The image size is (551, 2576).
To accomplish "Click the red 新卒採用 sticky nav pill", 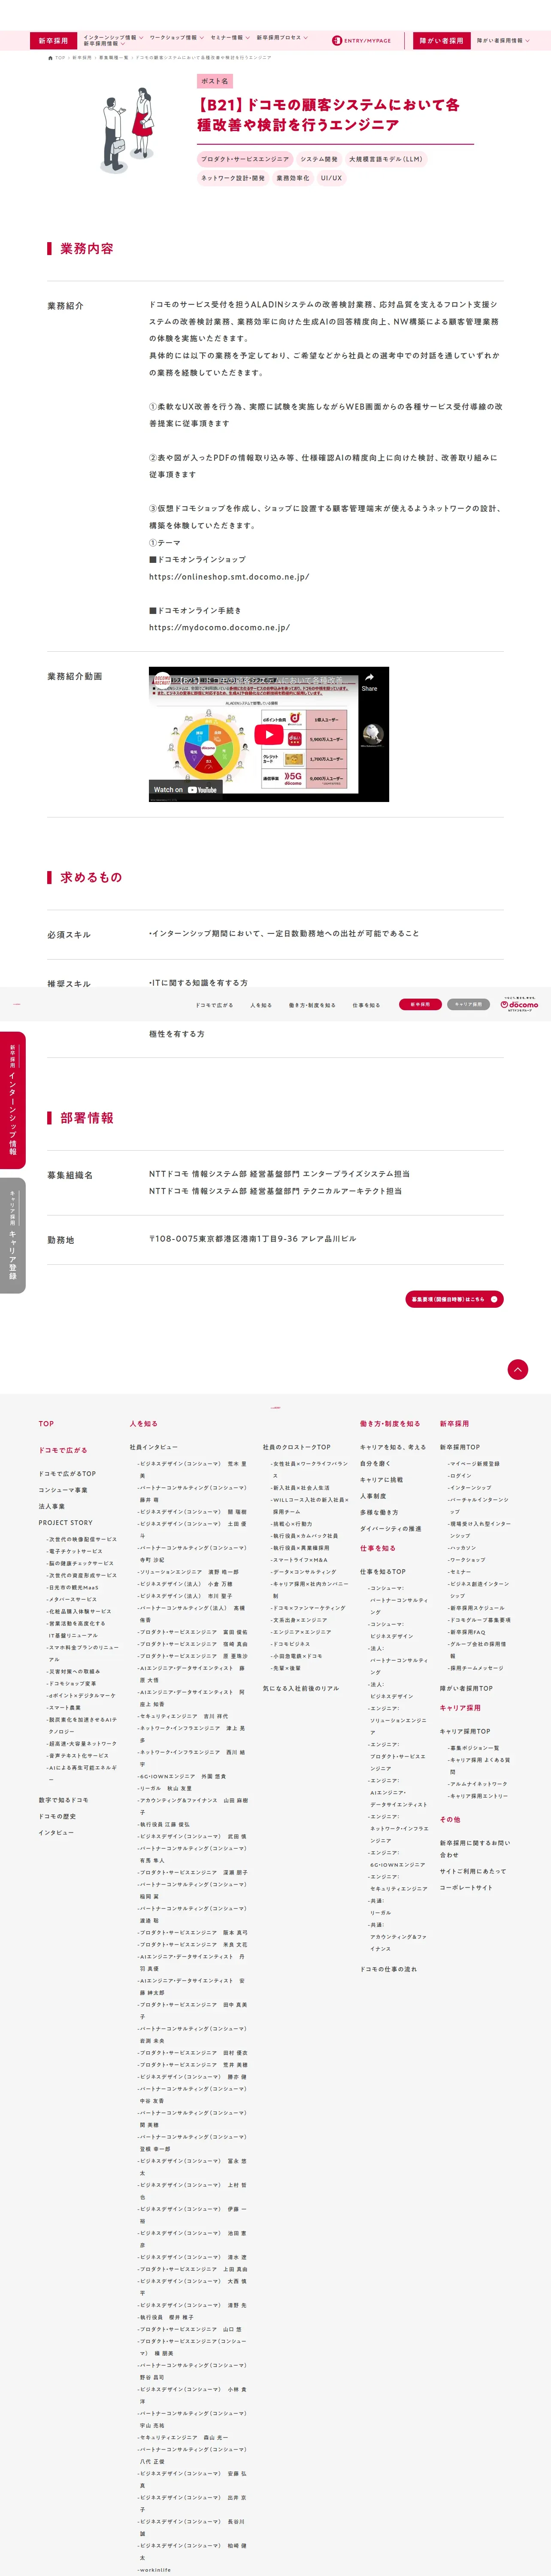I will (420, 1005).
